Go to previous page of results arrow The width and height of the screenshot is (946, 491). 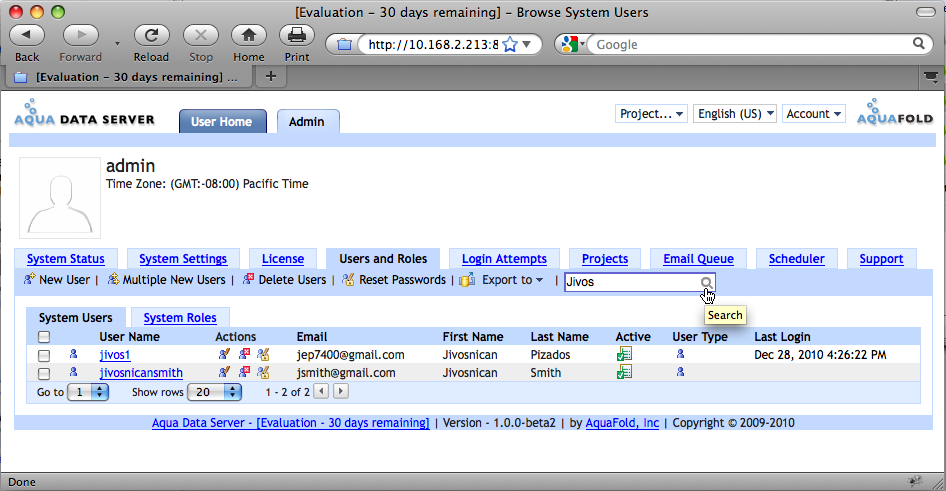(322, 391)
